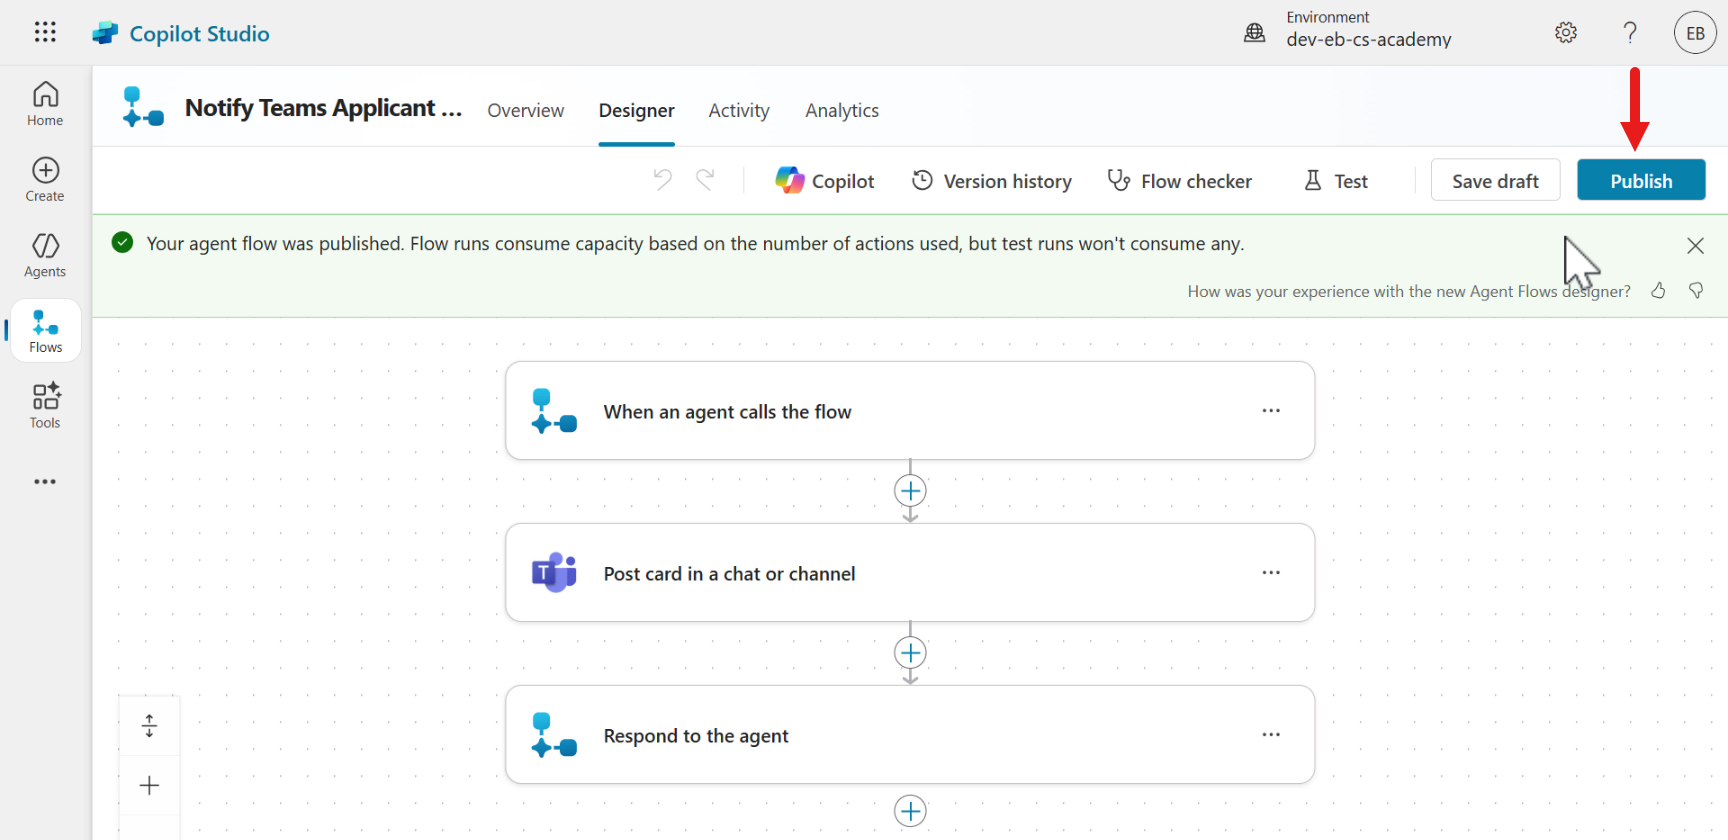Open the Flow checker
The width and height of the screenshot is (1728, 840).
[x=1180, y=181]
